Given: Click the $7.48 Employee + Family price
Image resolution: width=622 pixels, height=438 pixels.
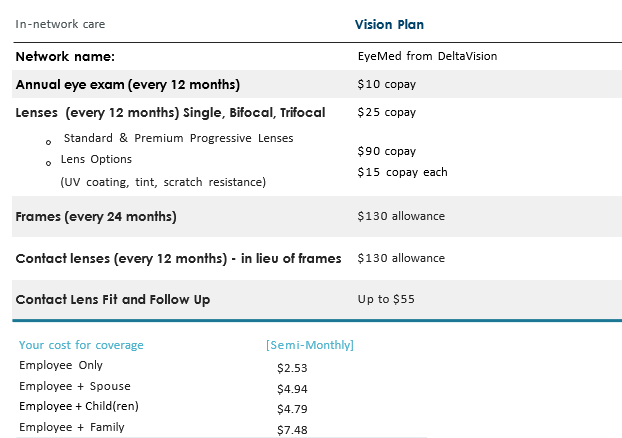Looking at the screenshot, I should (293, 430).
